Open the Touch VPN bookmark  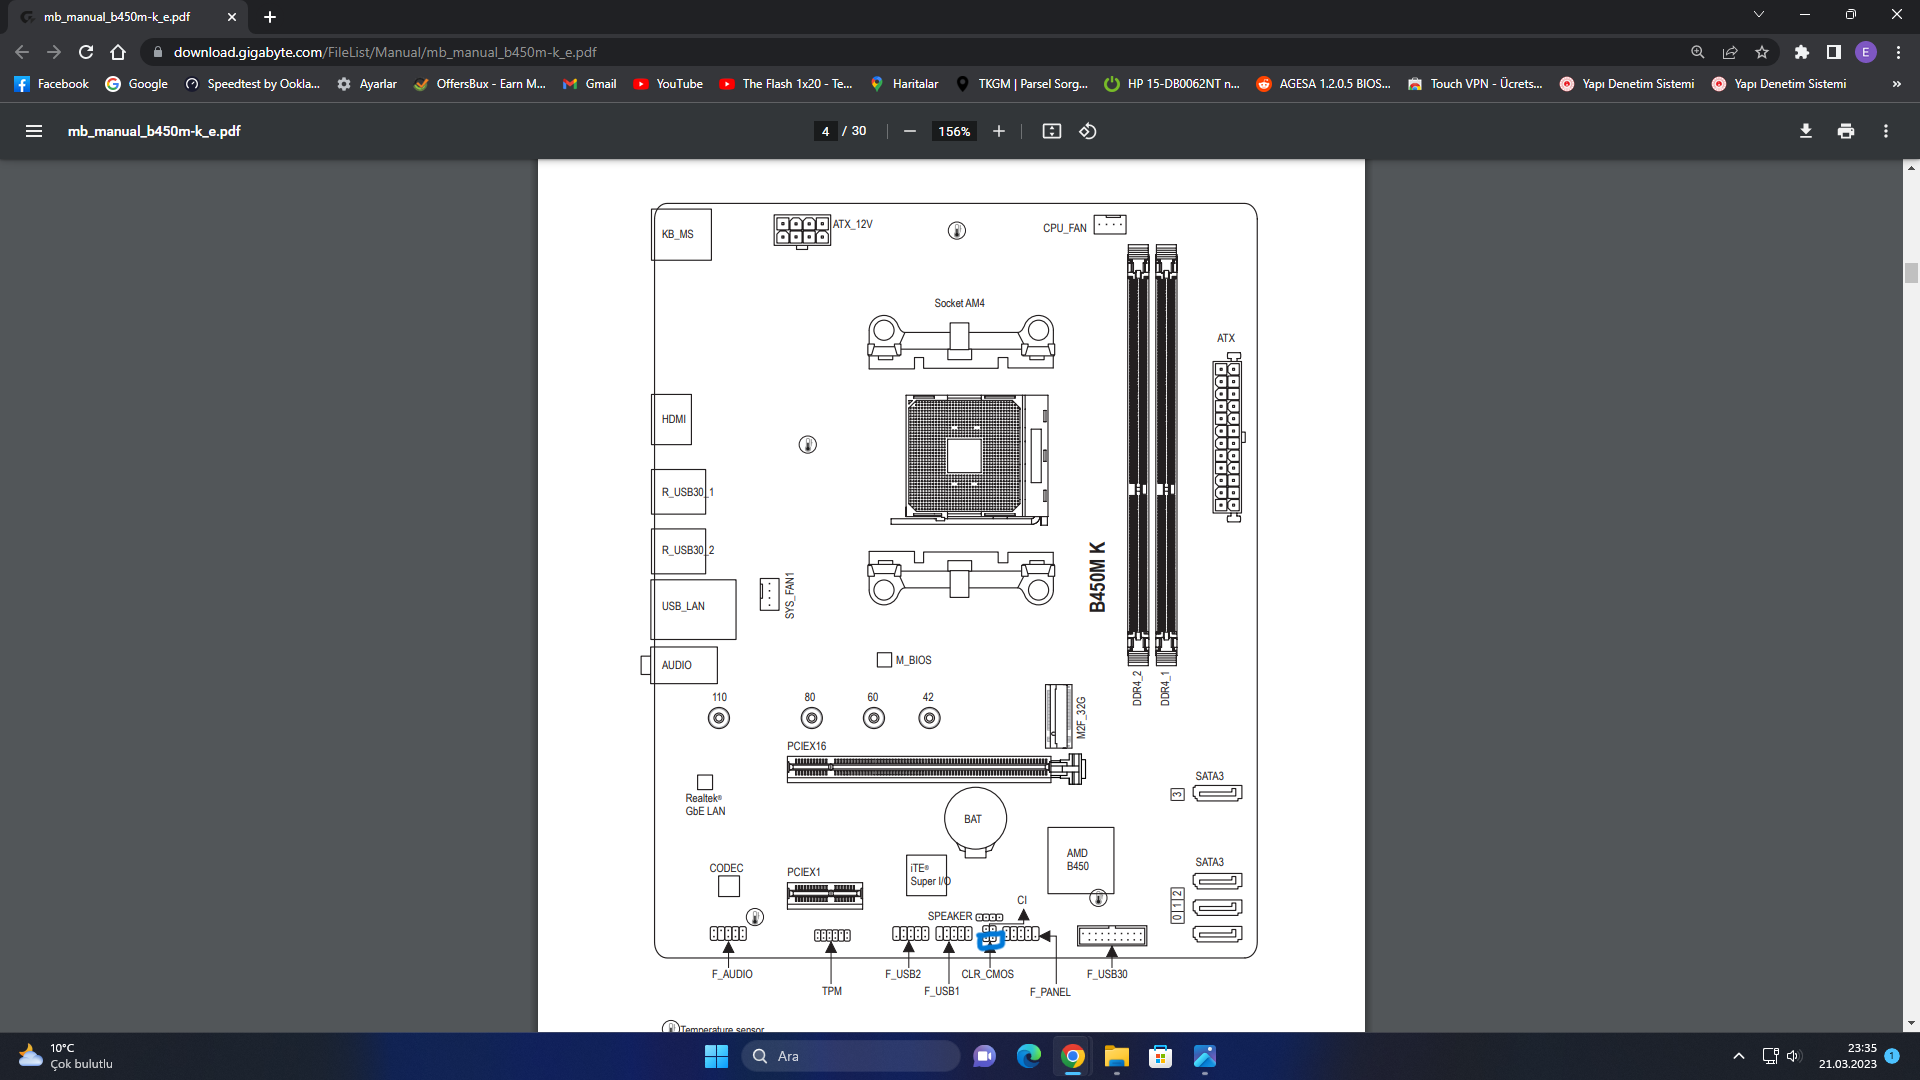click(1475, 84)
